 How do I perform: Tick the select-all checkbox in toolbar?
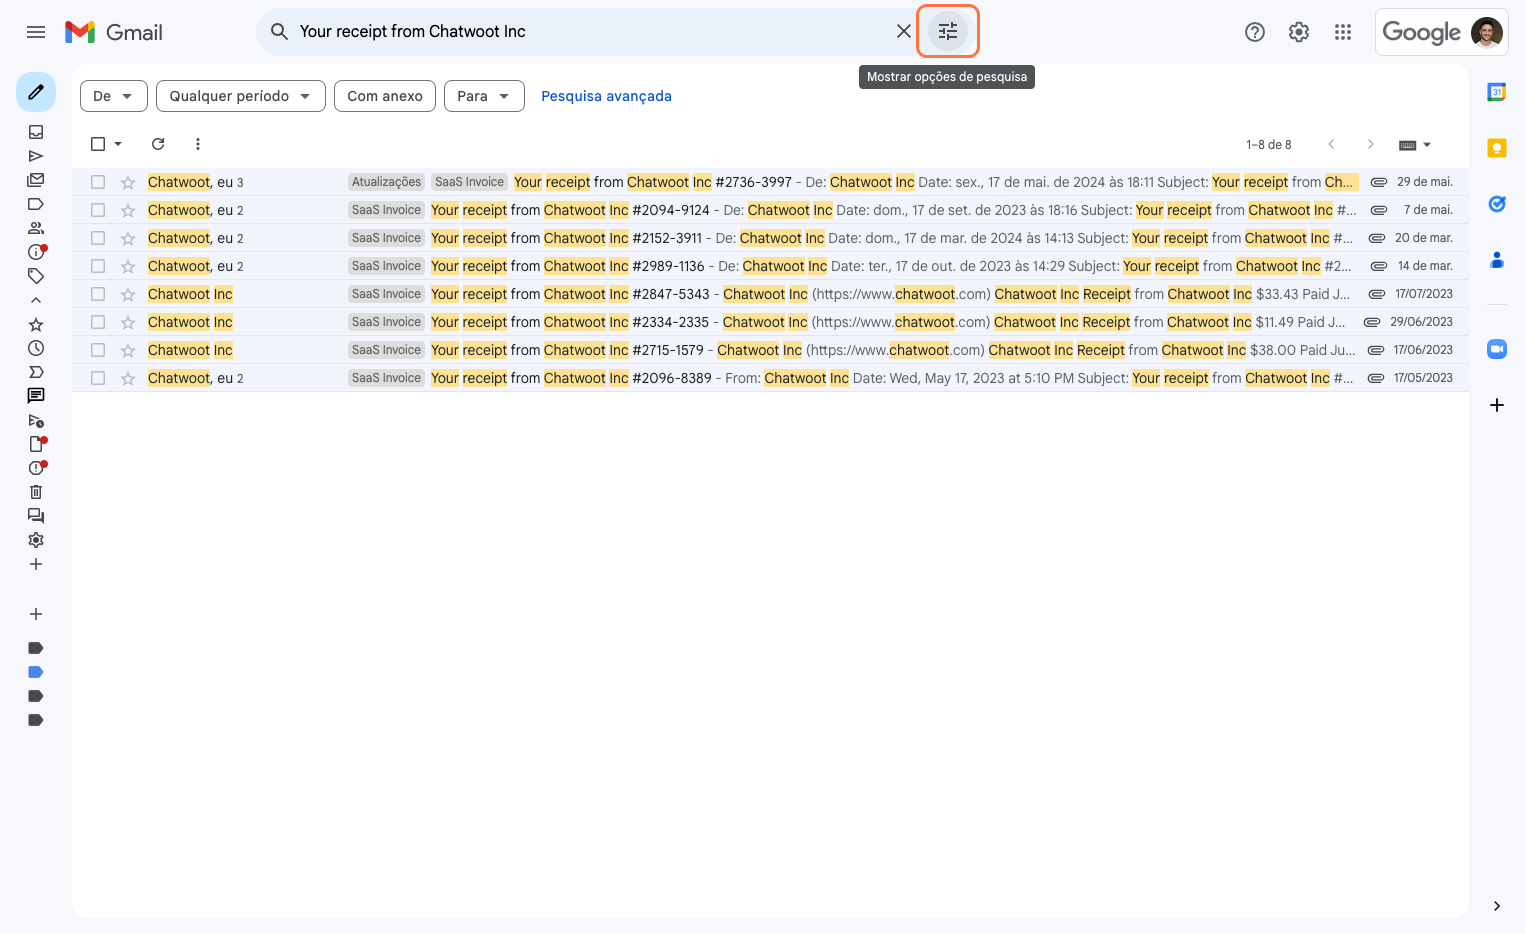pyautogui.click(x=98, y=144)
